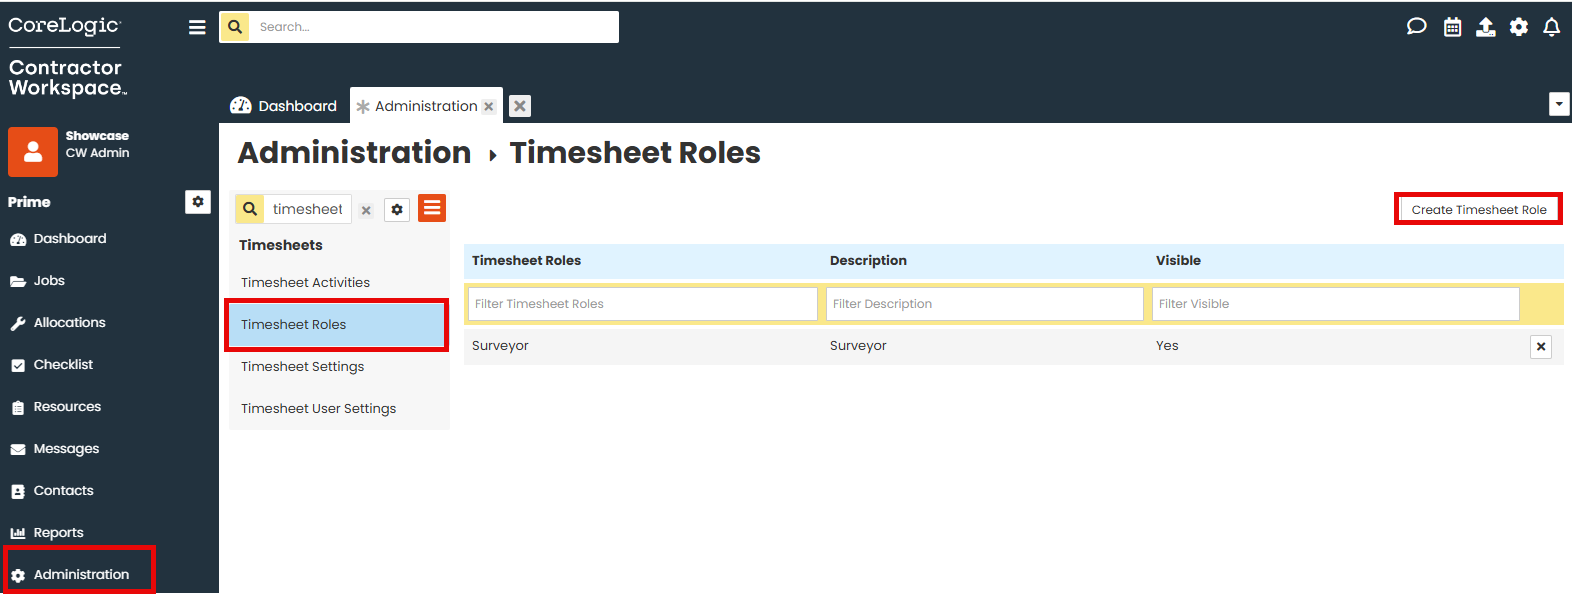The height and width of the screenshot is (609, 1572).
Task: Open the chat messages bubble icon
Action: click(x=1416, y=27)
